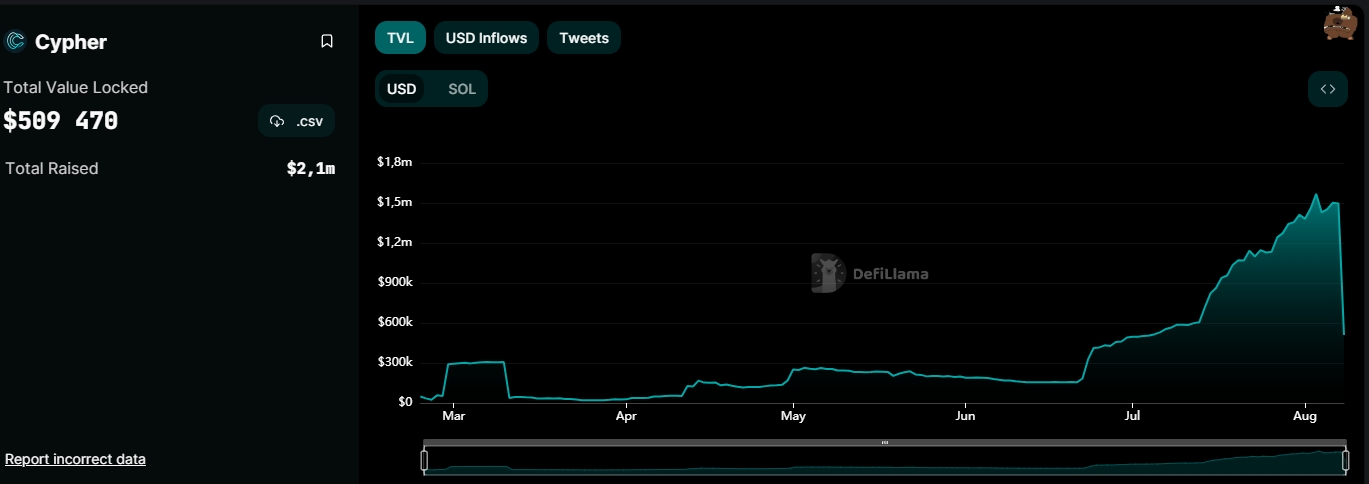This screenshot has height=484, width=1369.
Task: Click the mini overview chart in range selector
Action: [885, 460]
